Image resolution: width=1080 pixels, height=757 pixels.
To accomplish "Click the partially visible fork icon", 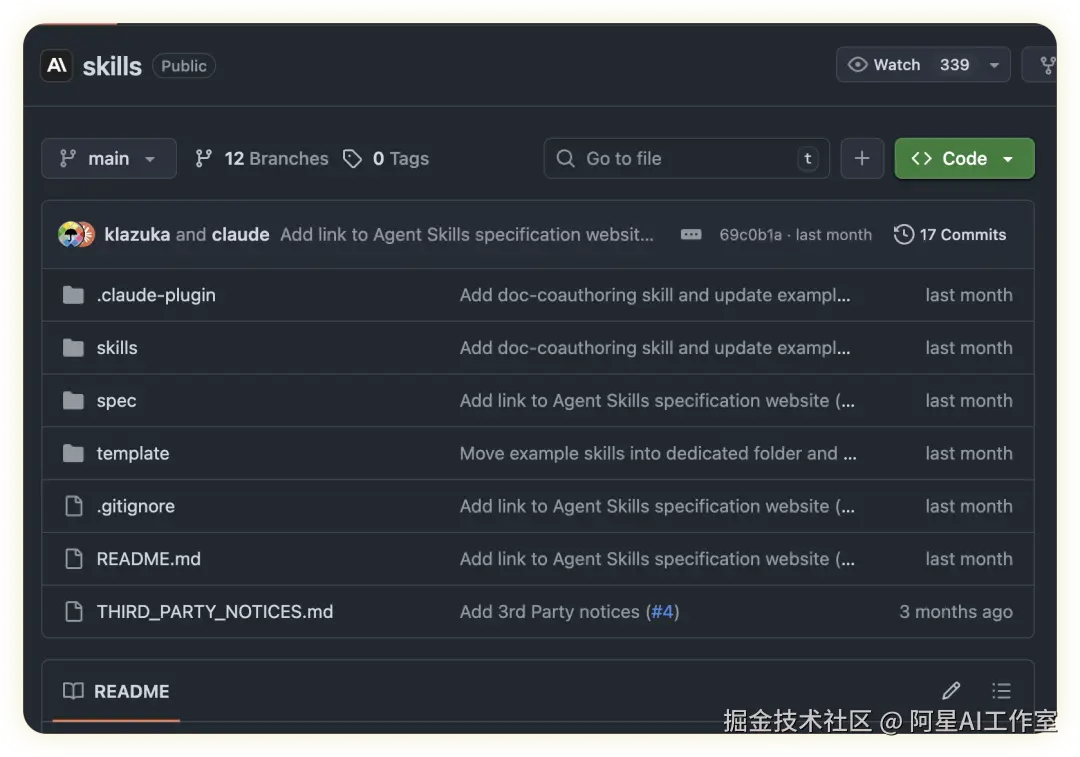I will click(1047, 65).
